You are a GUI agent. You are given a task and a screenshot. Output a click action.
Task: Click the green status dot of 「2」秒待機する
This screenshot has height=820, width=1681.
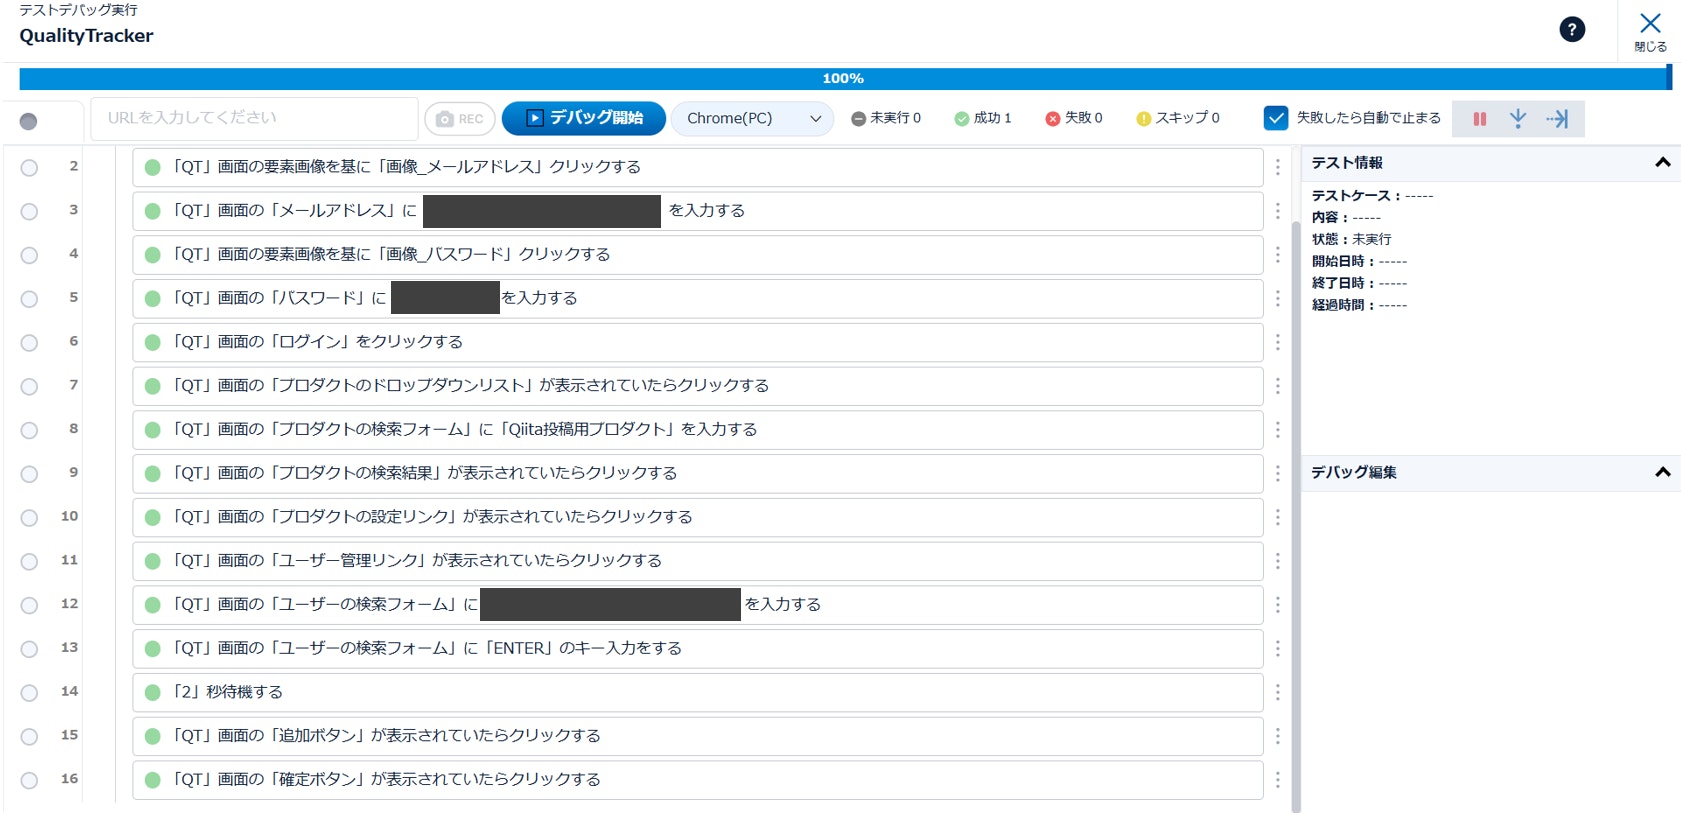pyautogui.click(x=153, y=692)
